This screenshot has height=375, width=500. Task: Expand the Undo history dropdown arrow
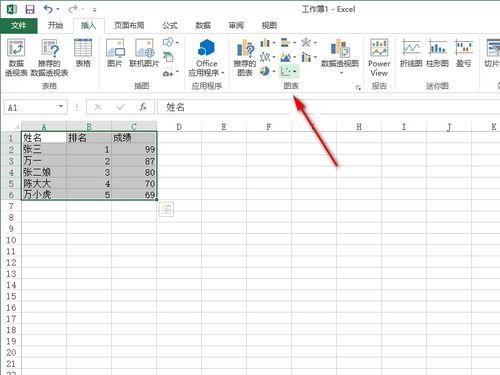58,9
